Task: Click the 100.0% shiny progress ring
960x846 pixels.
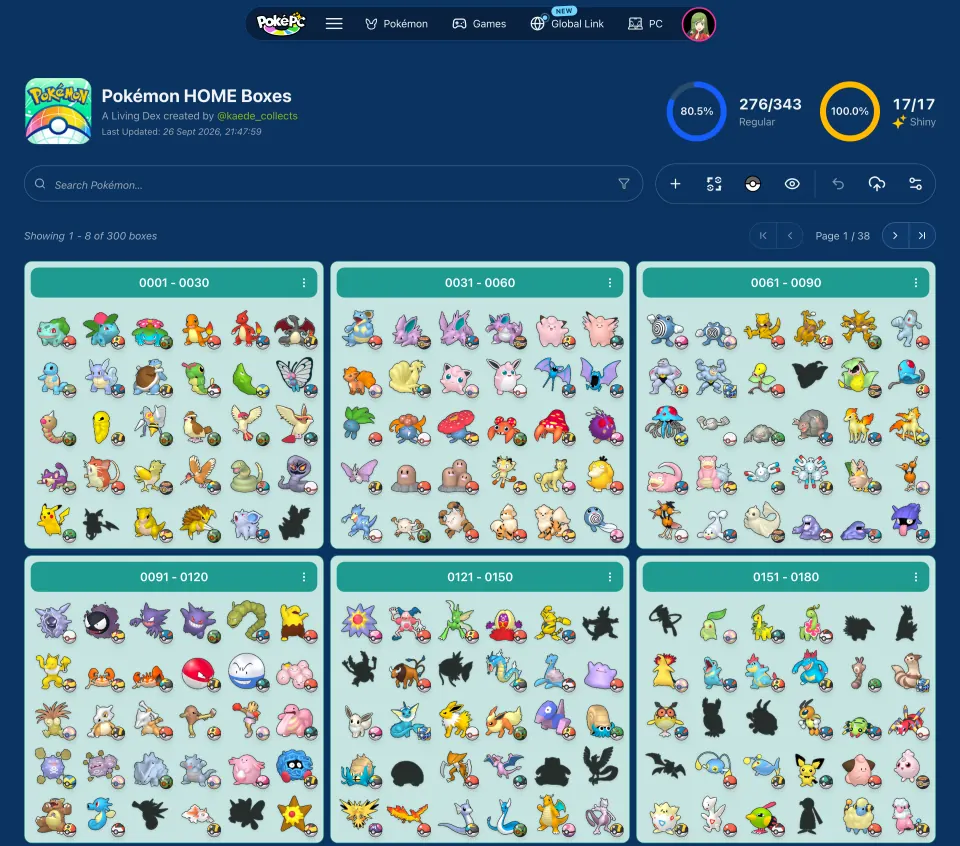Action: [x=850, y=111]
